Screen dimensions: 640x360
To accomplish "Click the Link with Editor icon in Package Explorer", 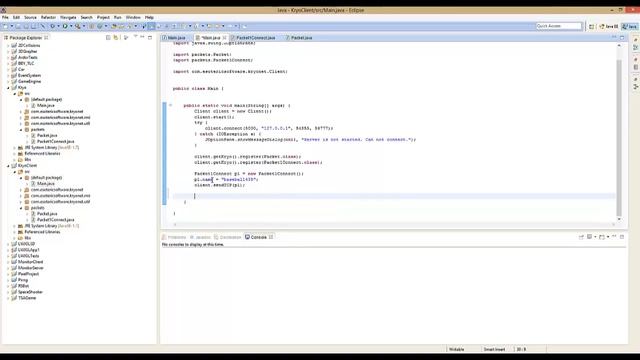I will click(x=116, y=38).
